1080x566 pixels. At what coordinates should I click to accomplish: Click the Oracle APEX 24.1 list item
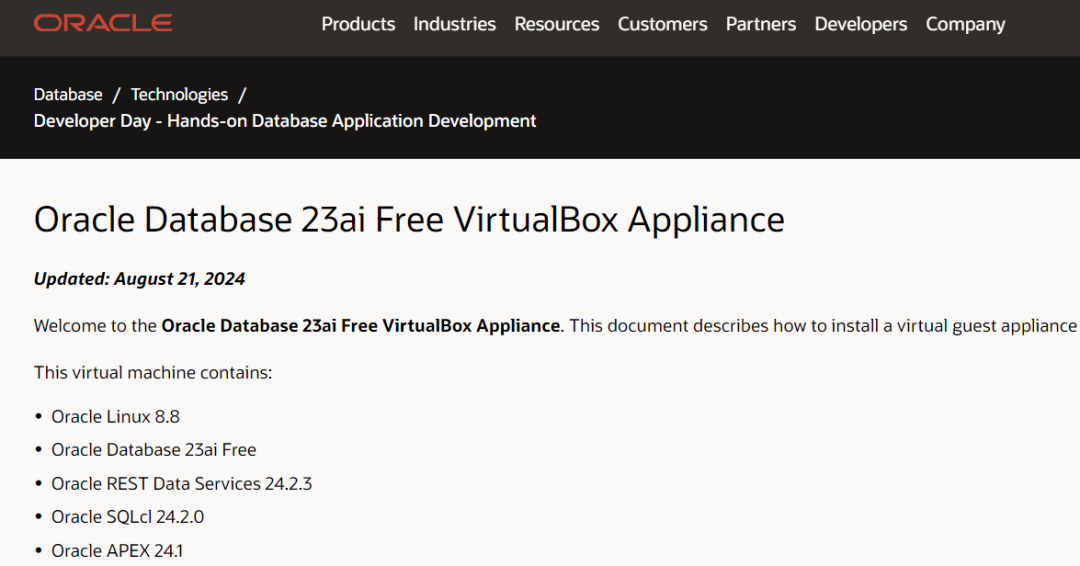[x=117, y=551]
